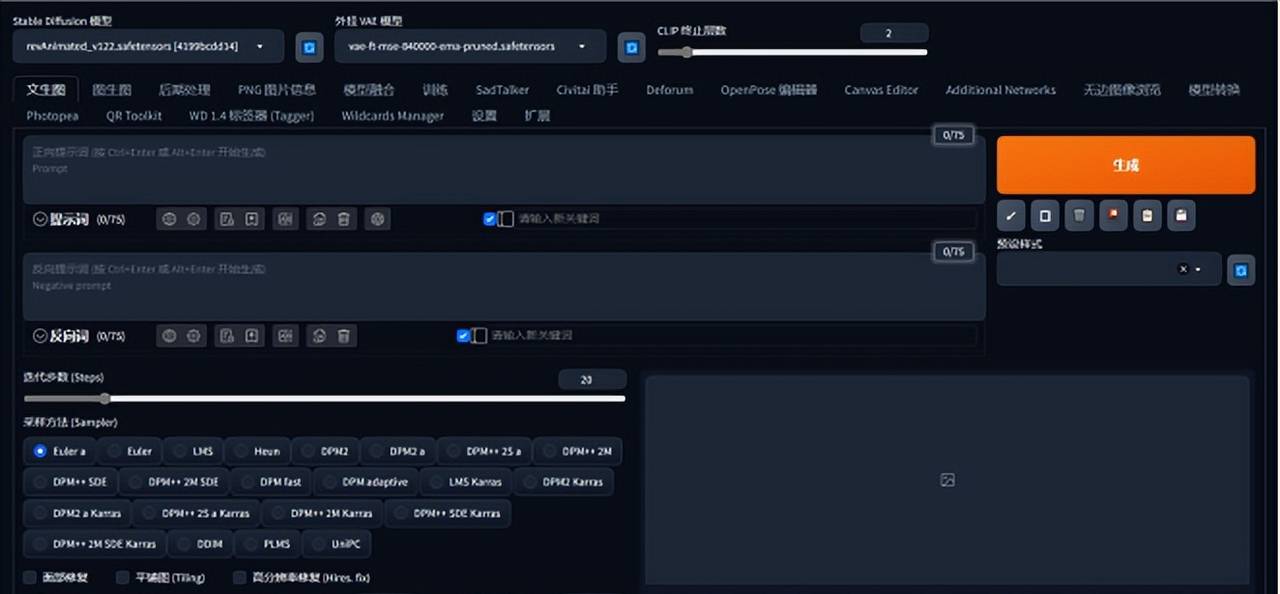Open the external VAE model dropdown
The height and width of the screenshot is (594, 1280).
(470, 46)
